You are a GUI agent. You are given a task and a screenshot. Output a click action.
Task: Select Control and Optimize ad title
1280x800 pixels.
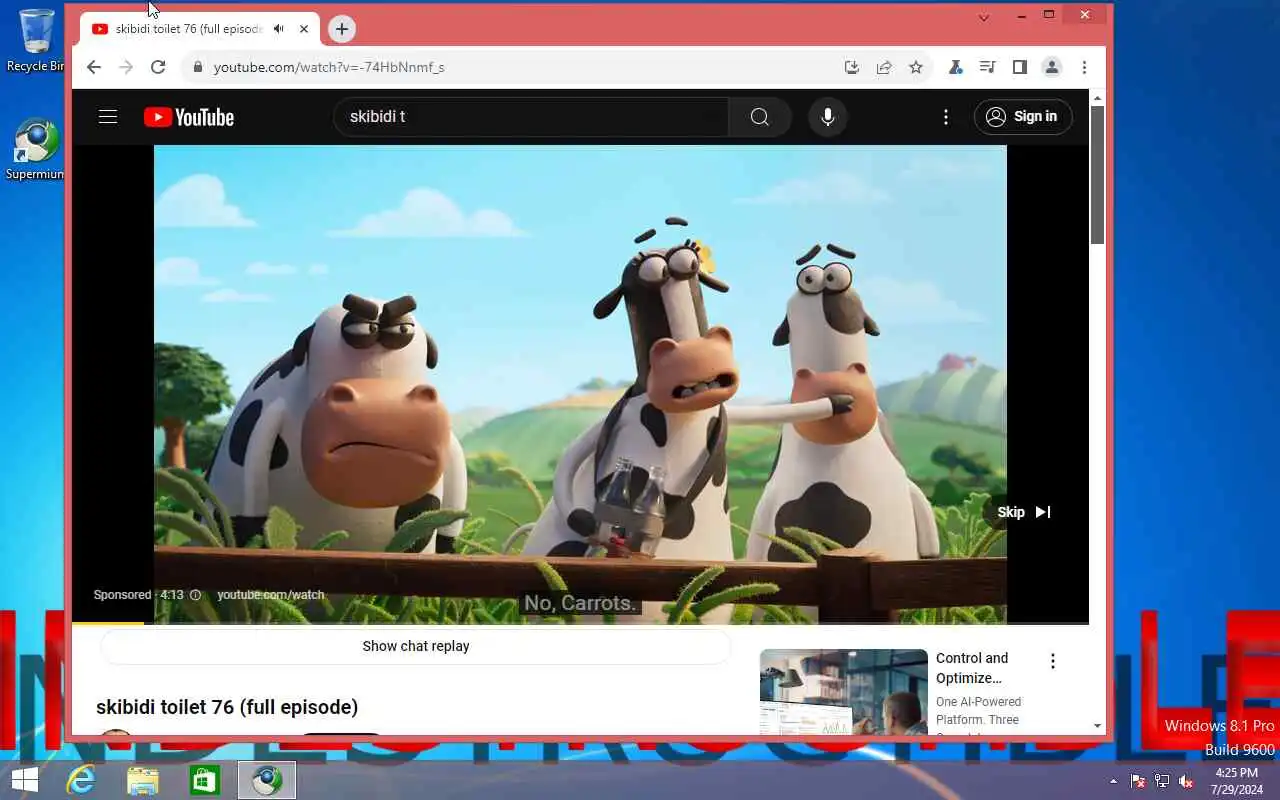coord(972,668)
